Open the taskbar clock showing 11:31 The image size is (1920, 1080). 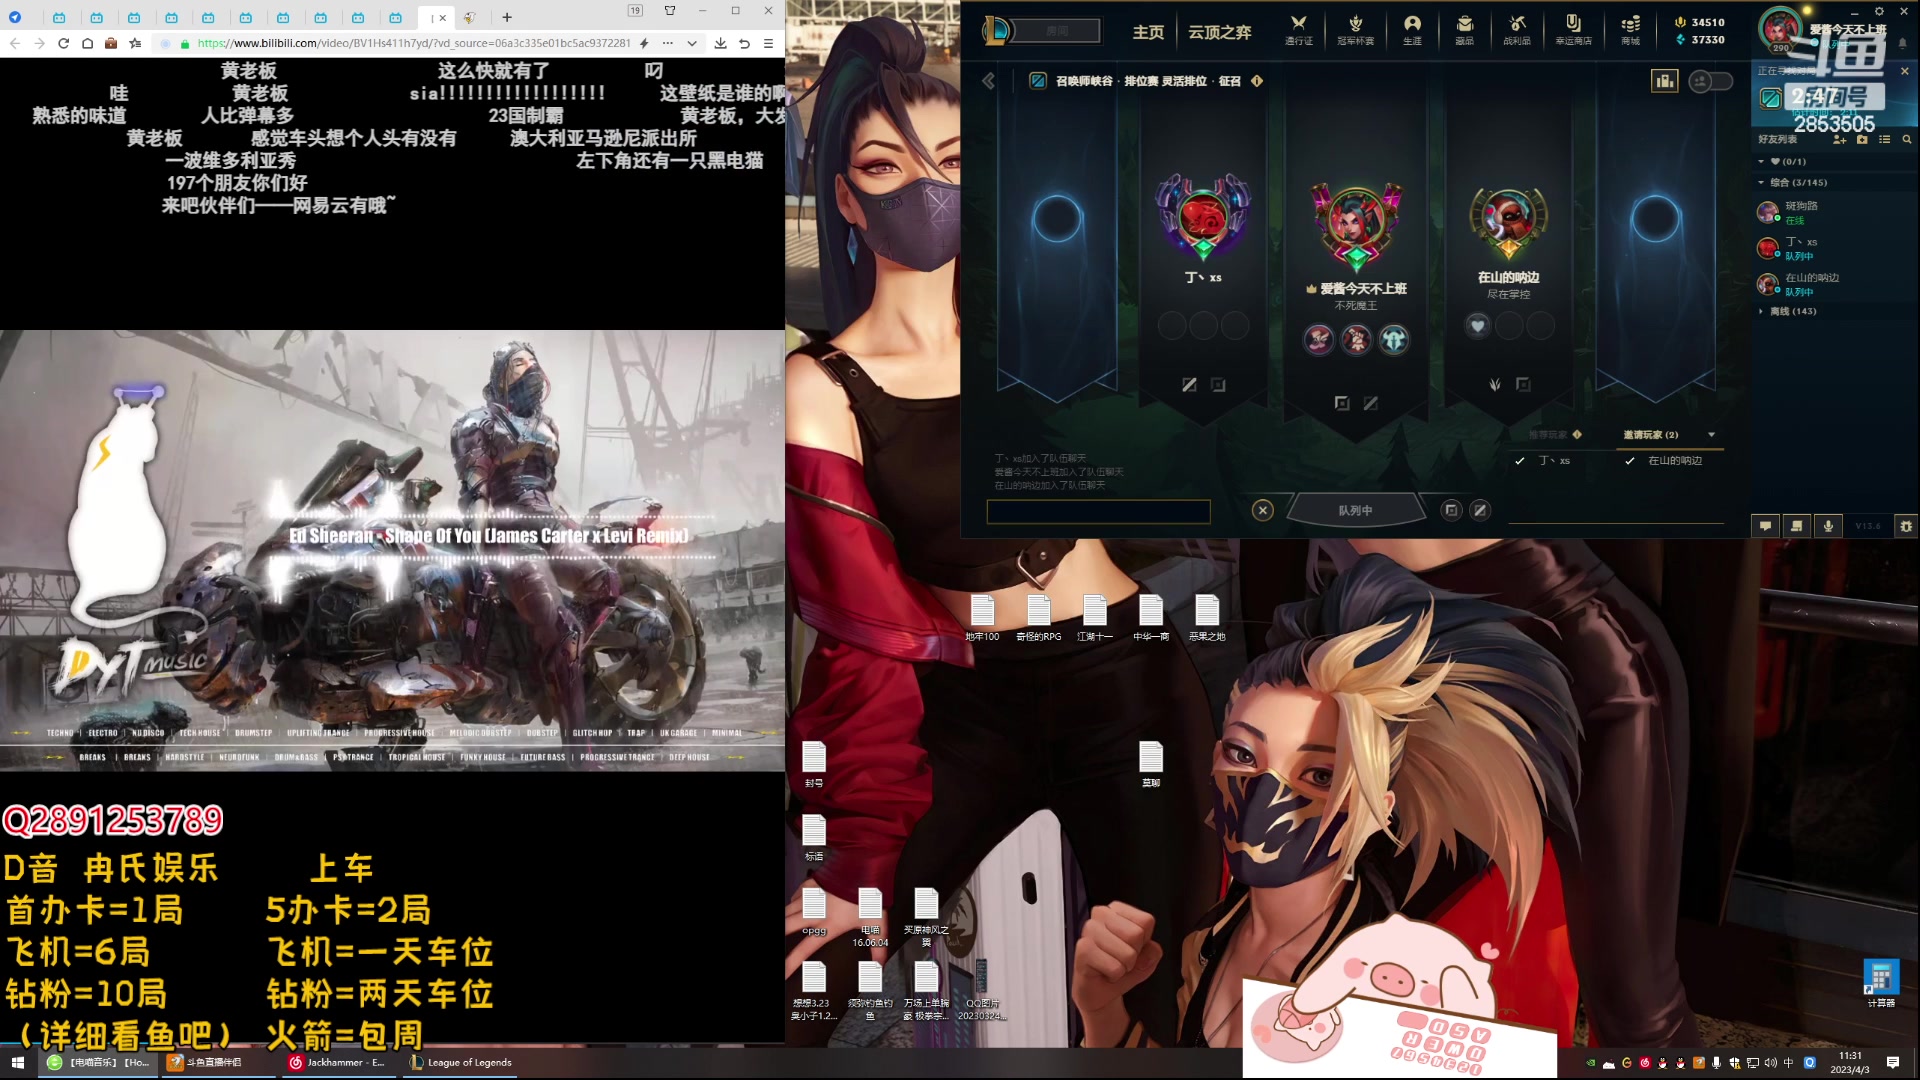[x=1850, y=1062]
